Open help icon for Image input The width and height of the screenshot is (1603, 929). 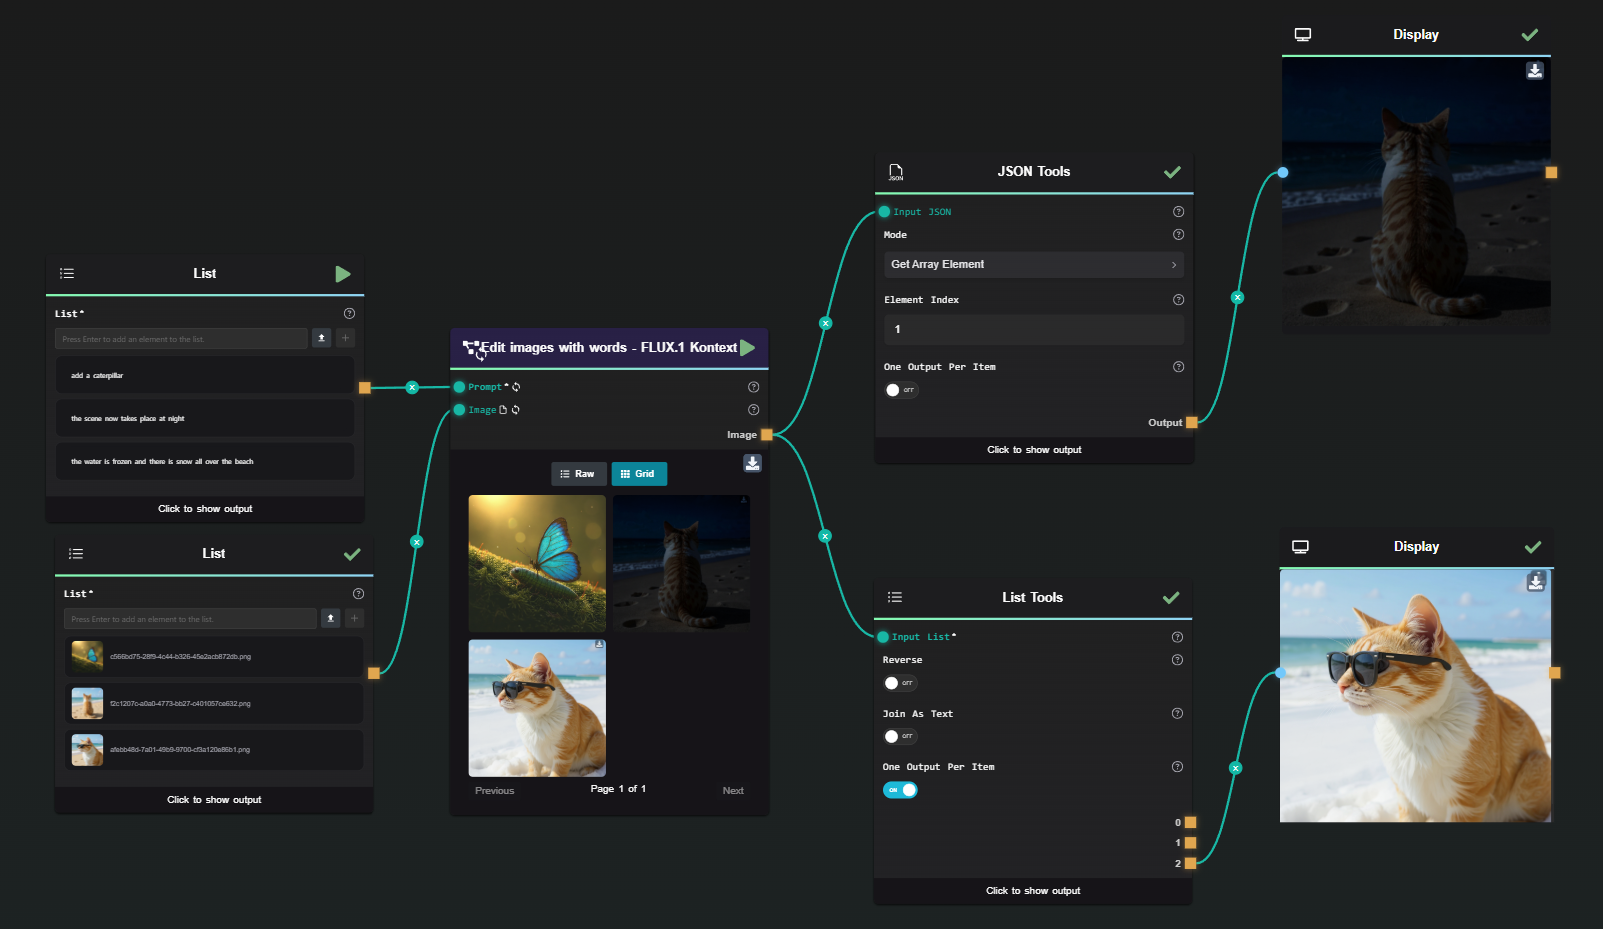753,410
